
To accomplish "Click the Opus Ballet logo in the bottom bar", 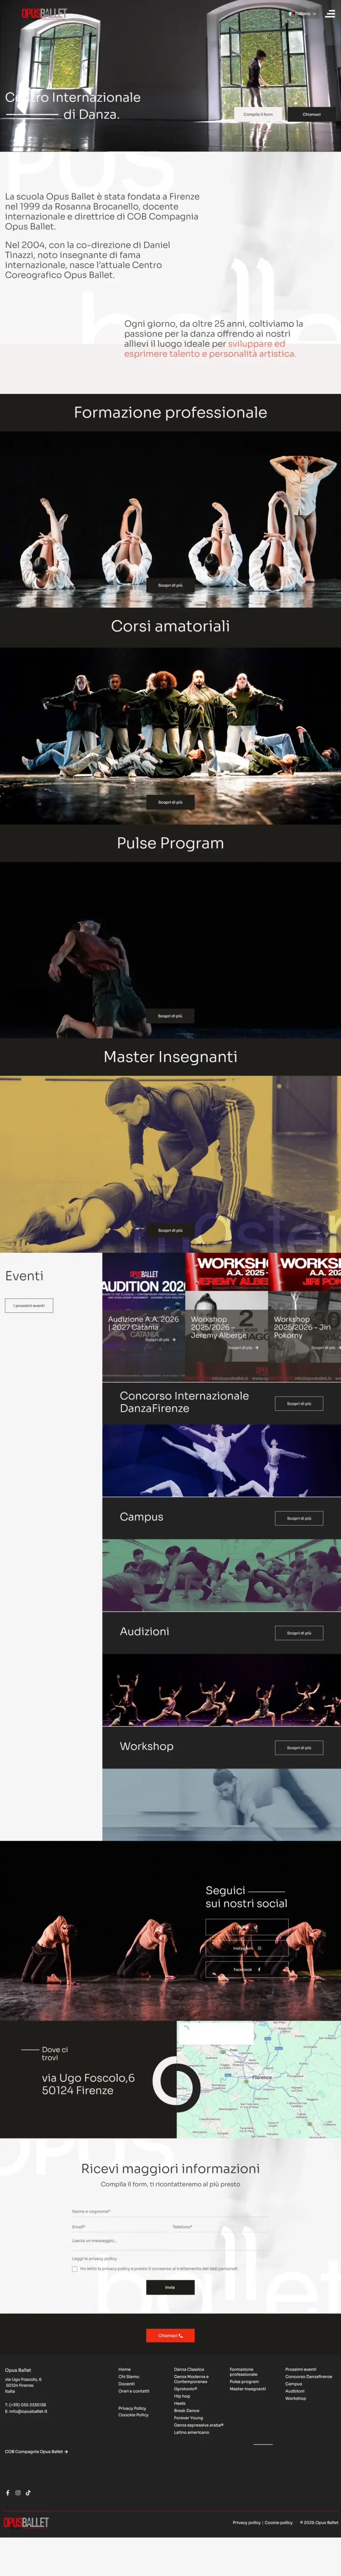I will point(26,2522).
